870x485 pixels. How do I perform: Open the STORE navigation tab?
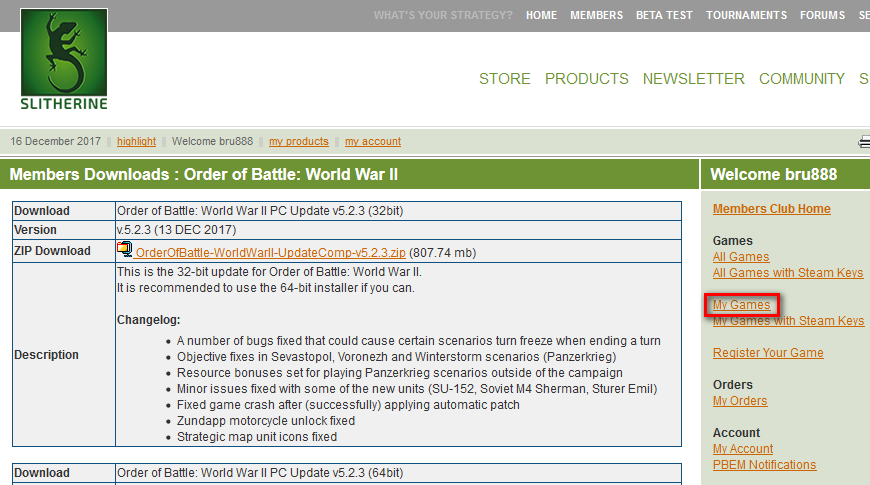[504, 79]
